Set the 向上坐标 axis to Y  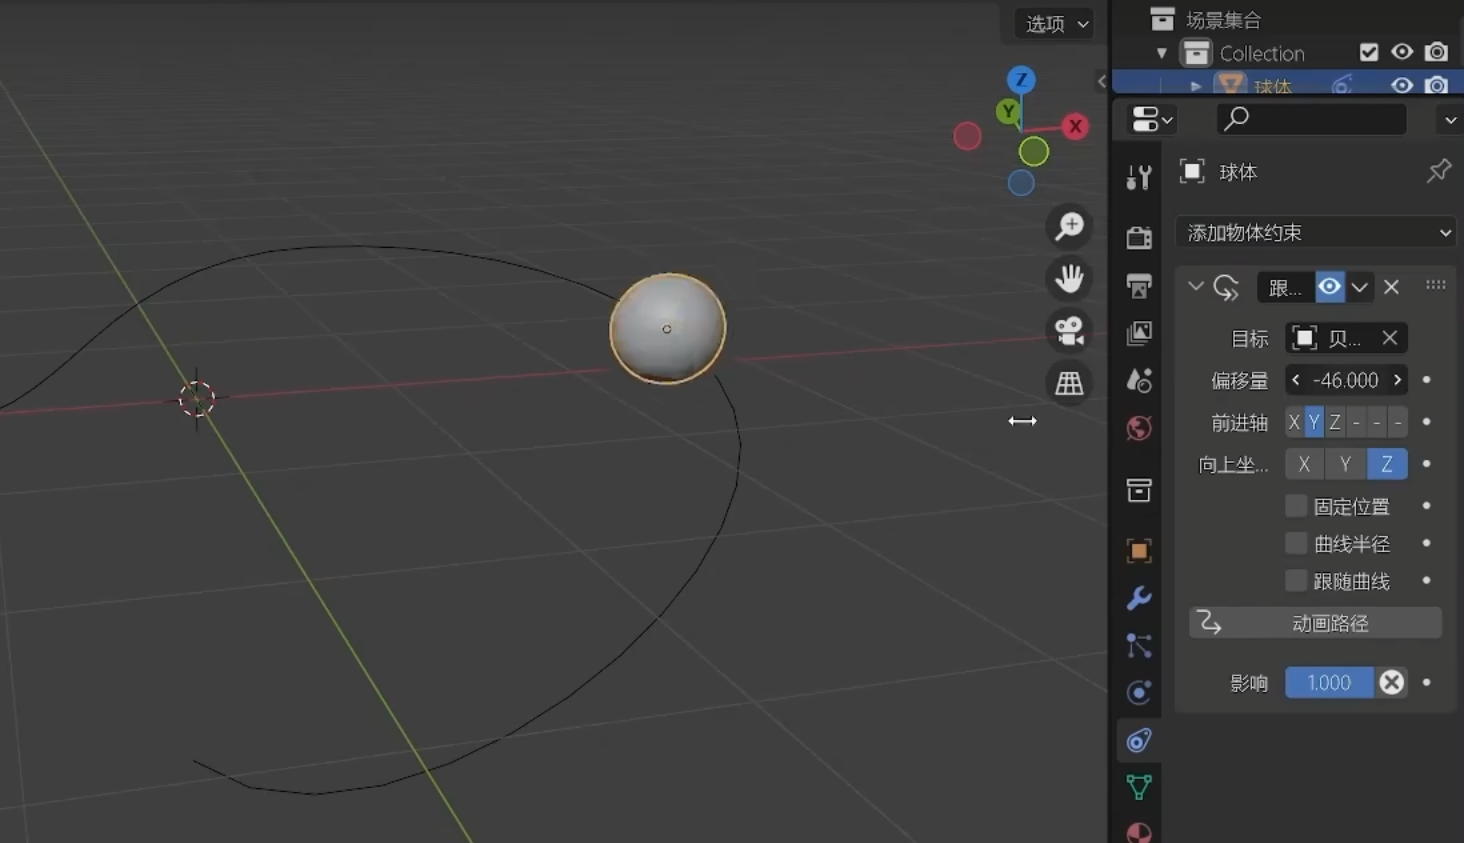pos(1345,464)
